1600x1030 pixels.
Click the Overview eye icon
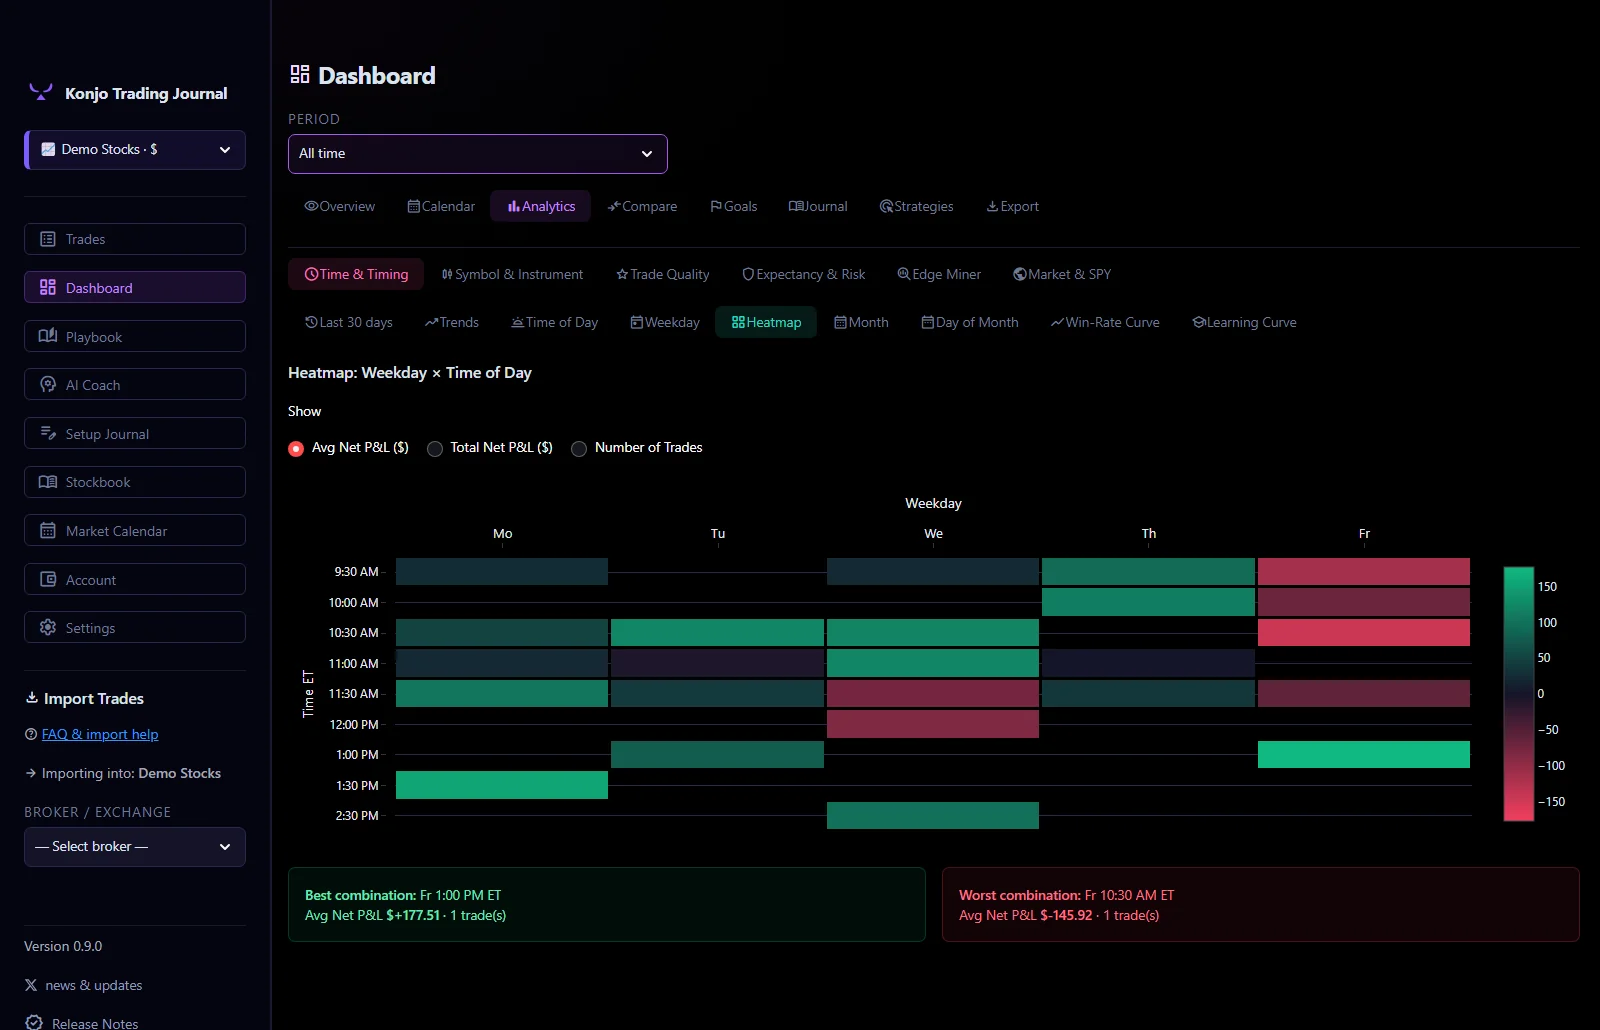click(311, 206)
